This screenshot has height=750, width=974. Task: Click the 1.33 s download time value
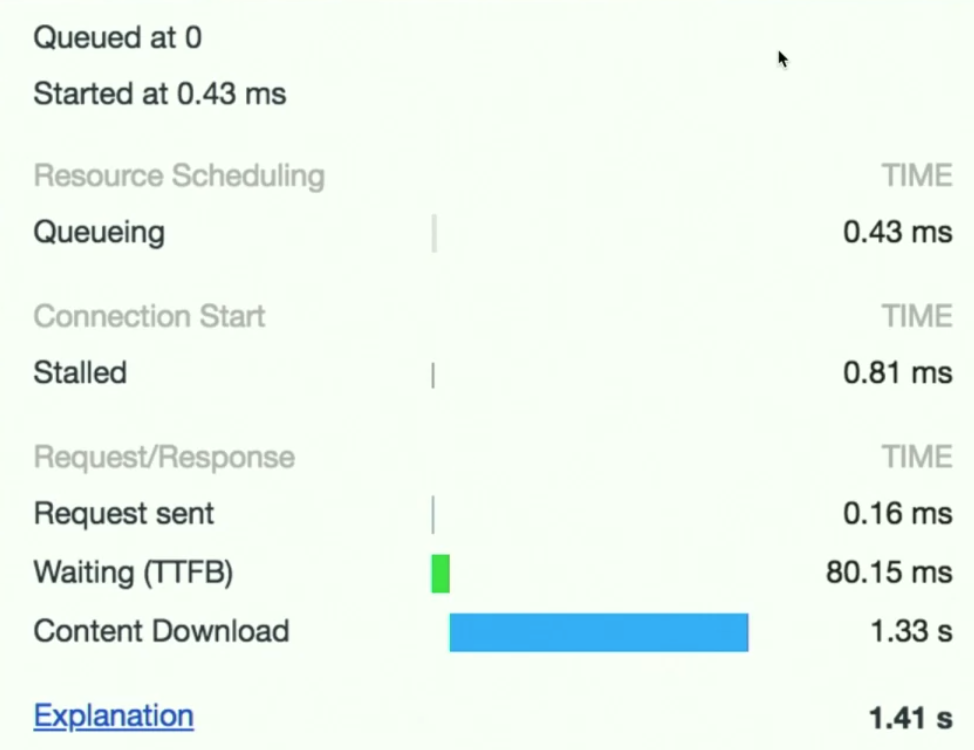coord(911,632)
